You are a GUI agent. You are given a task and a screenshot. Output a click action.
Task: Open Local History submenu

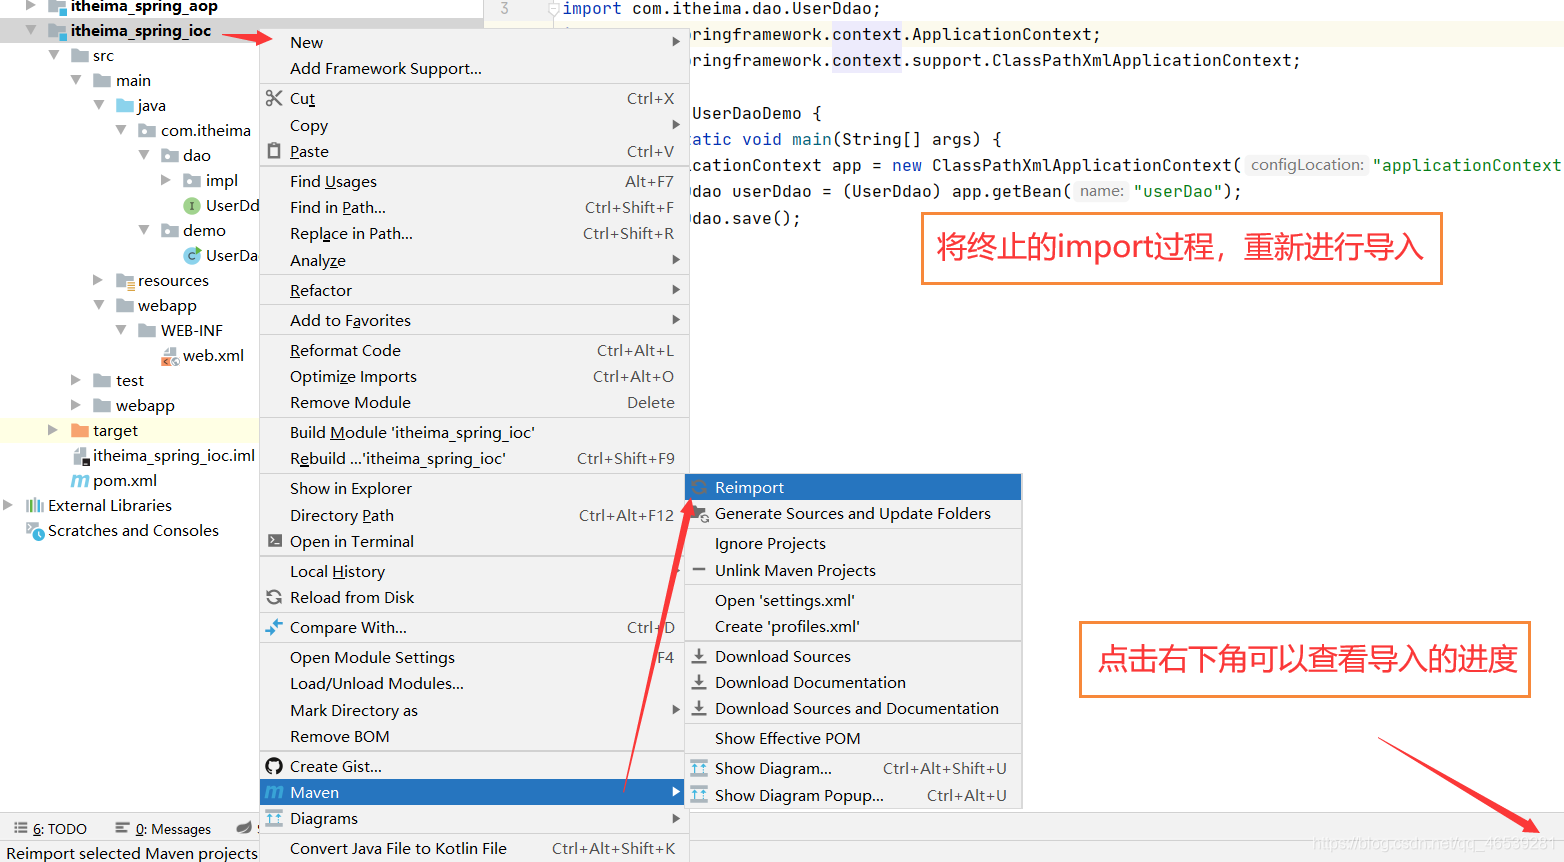point(472,571)
